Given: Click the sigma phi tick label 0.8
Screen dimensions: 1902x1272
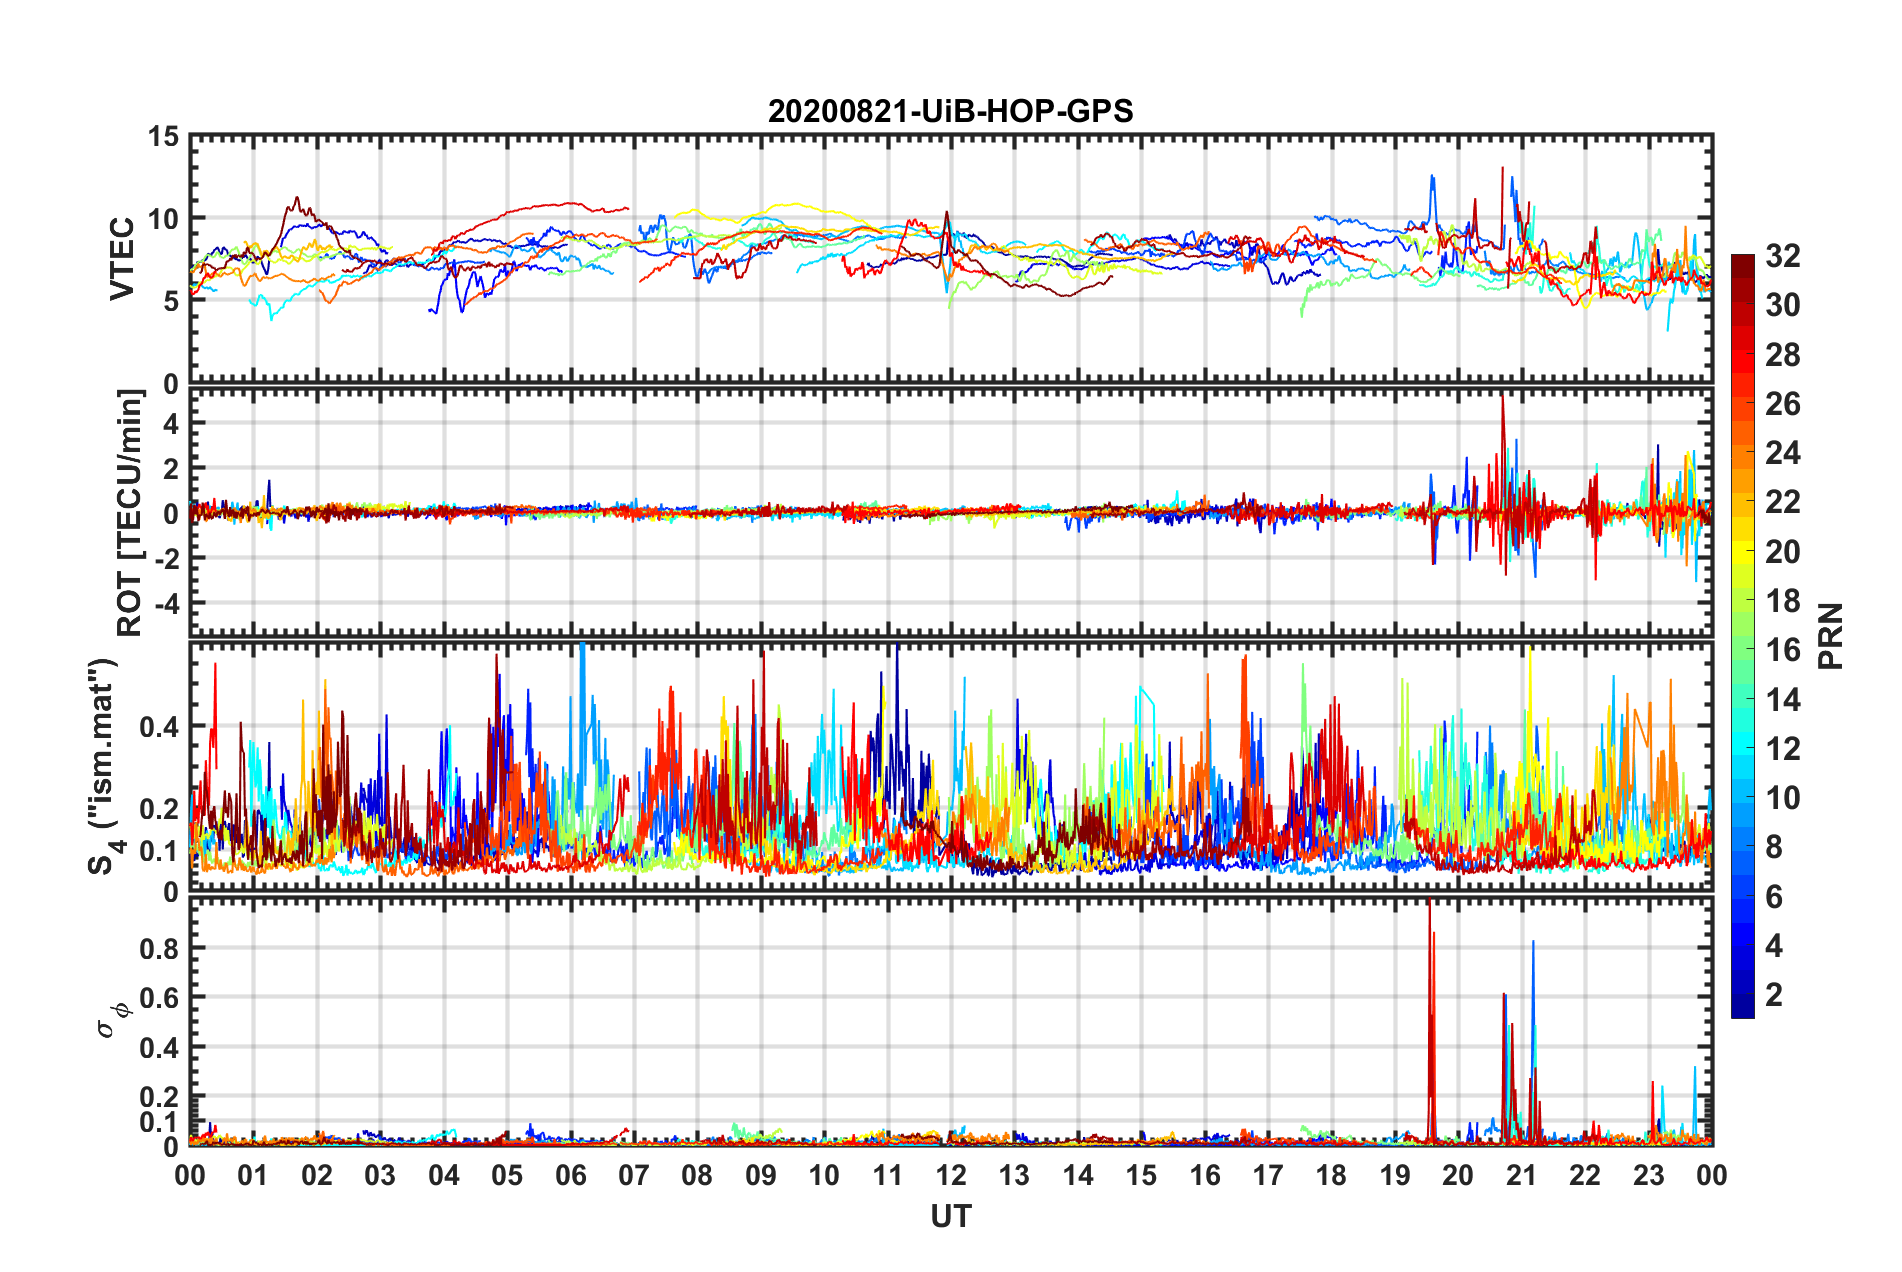Looking at the screenshot, I should (158, 948).
